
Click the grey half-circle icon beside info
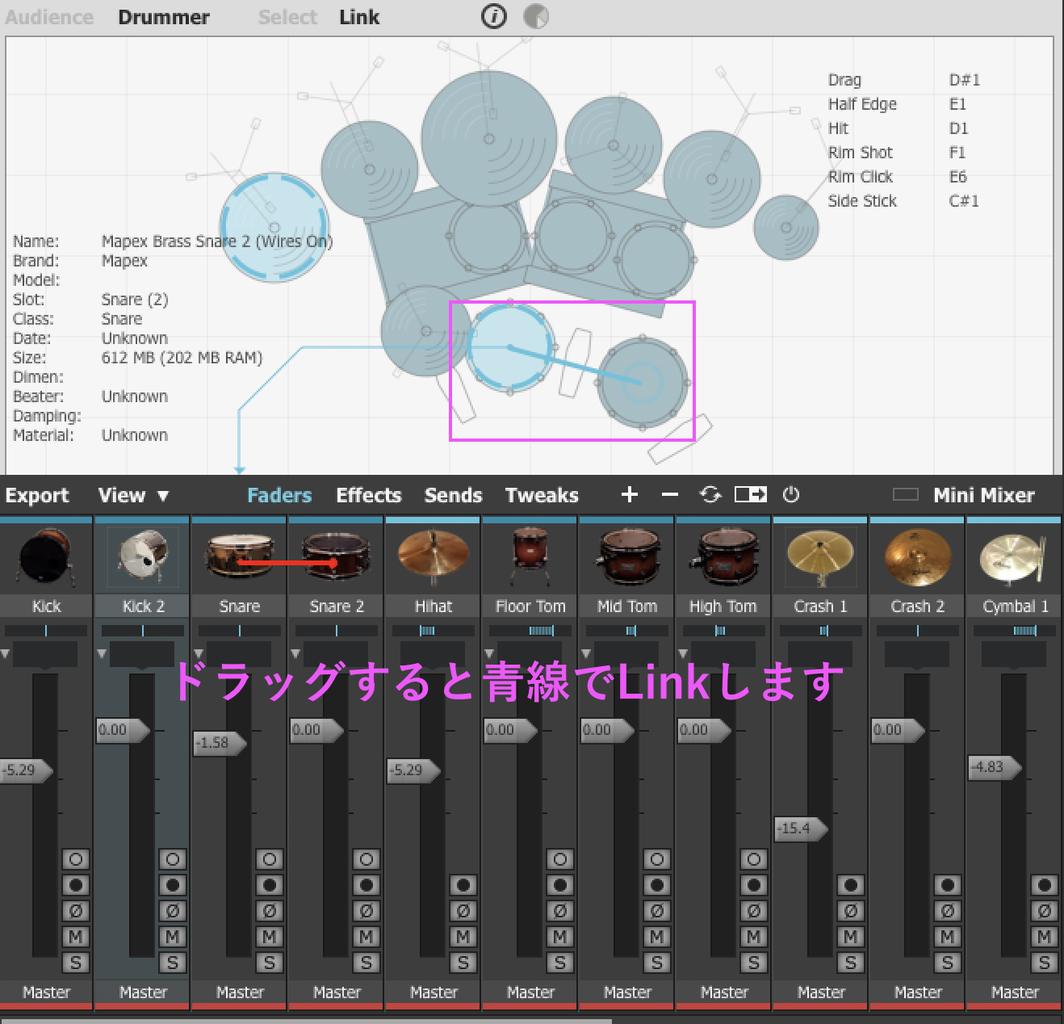pos(535,16)
